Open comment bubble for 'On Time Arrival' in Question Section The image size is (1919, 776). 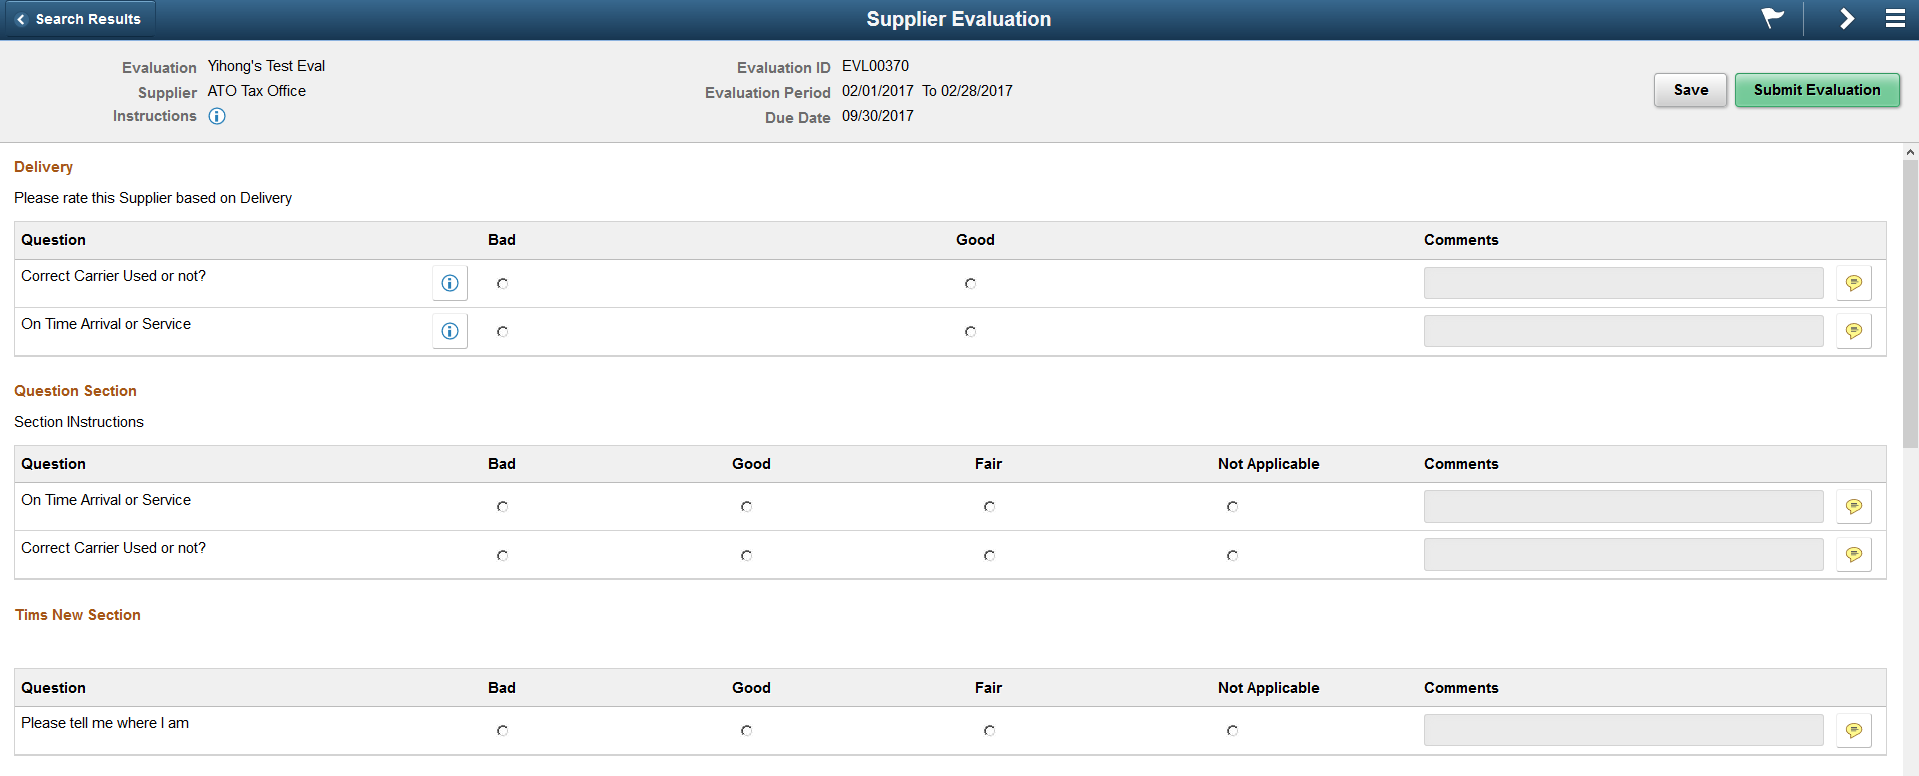1853,505
